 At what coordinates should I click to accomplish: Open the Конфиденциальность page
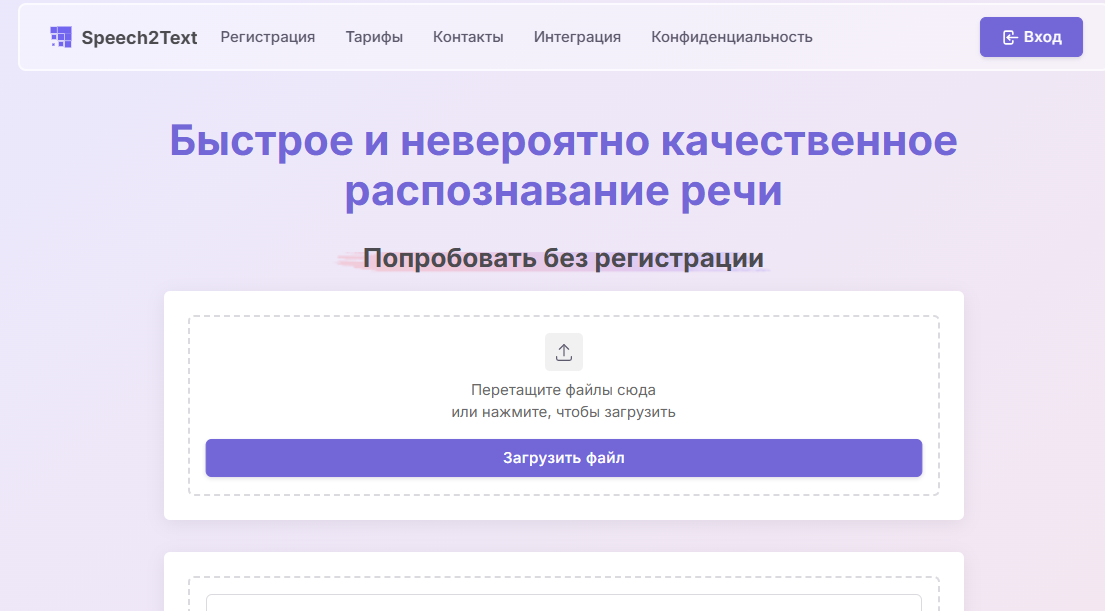pos(731,37)
